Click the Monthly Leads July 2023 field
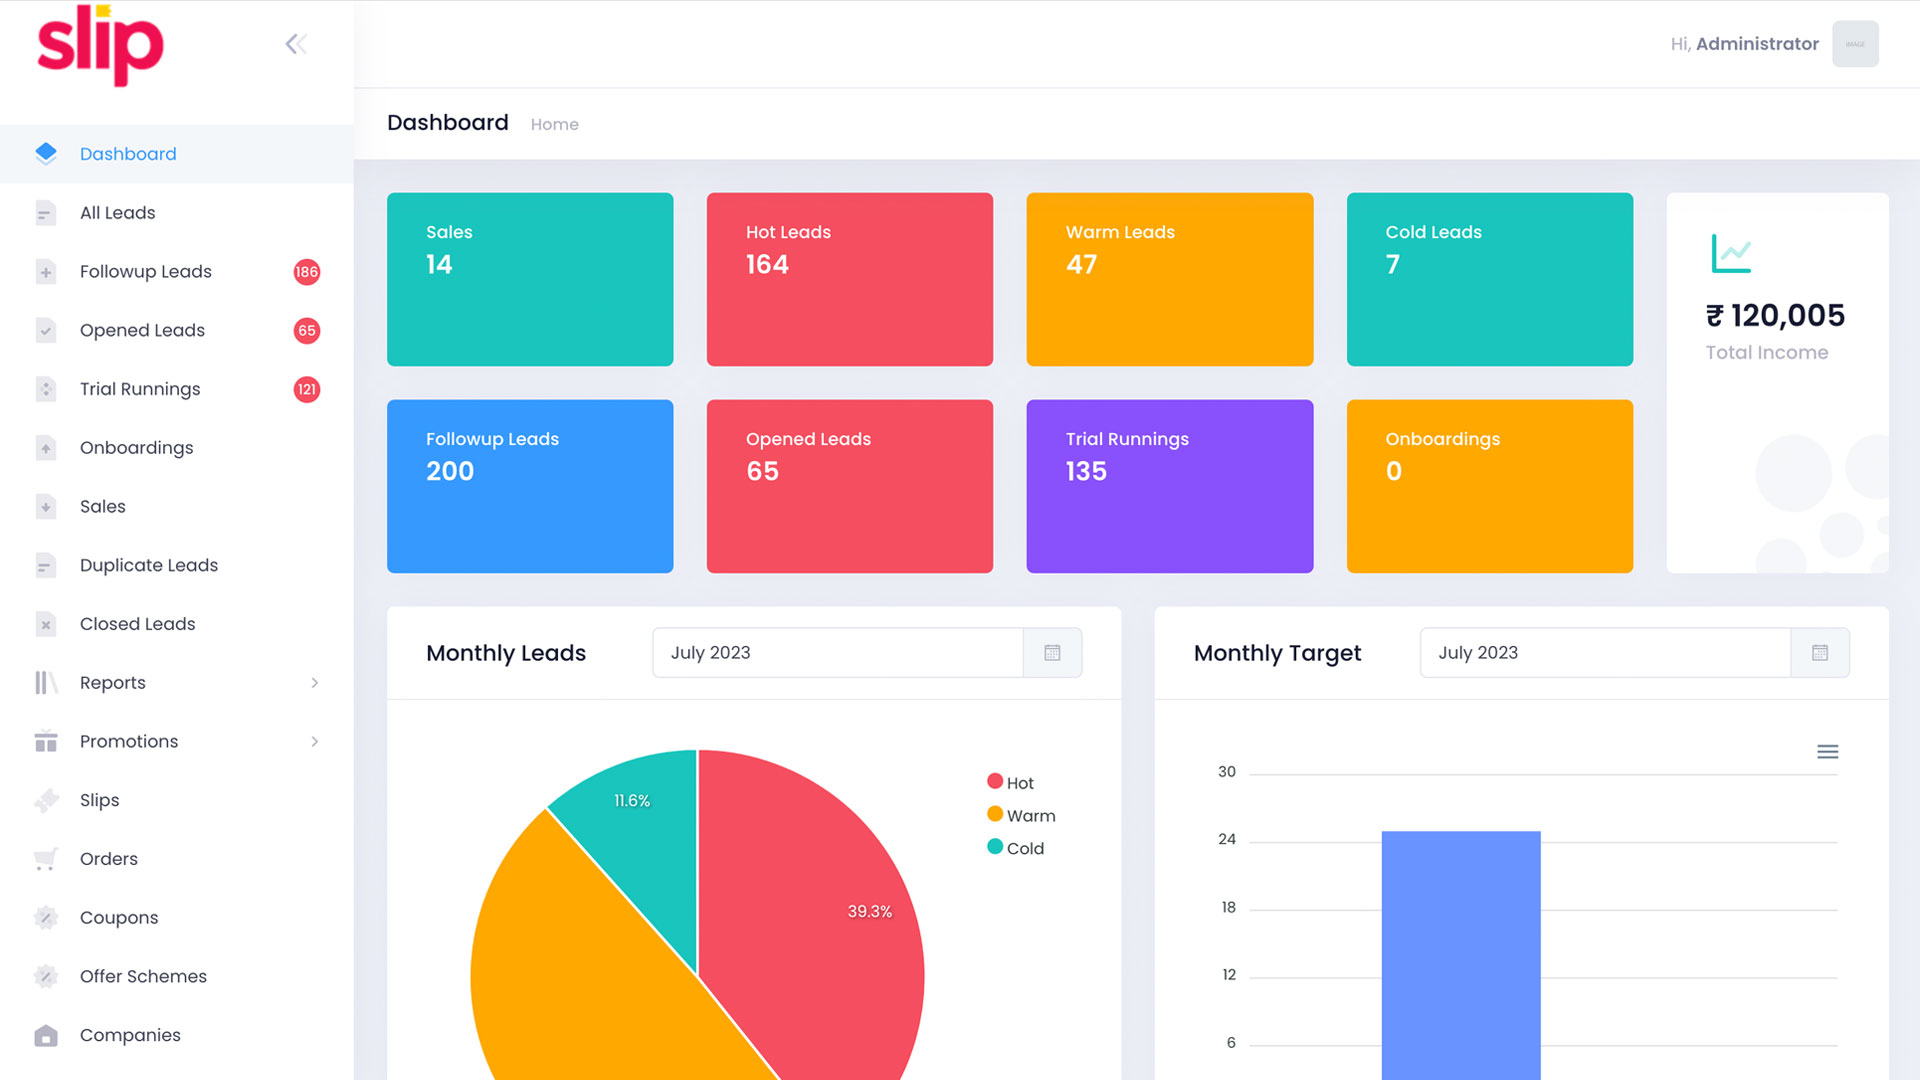The width and height of the screenshot is (1920, 1080). coord(838,653)
